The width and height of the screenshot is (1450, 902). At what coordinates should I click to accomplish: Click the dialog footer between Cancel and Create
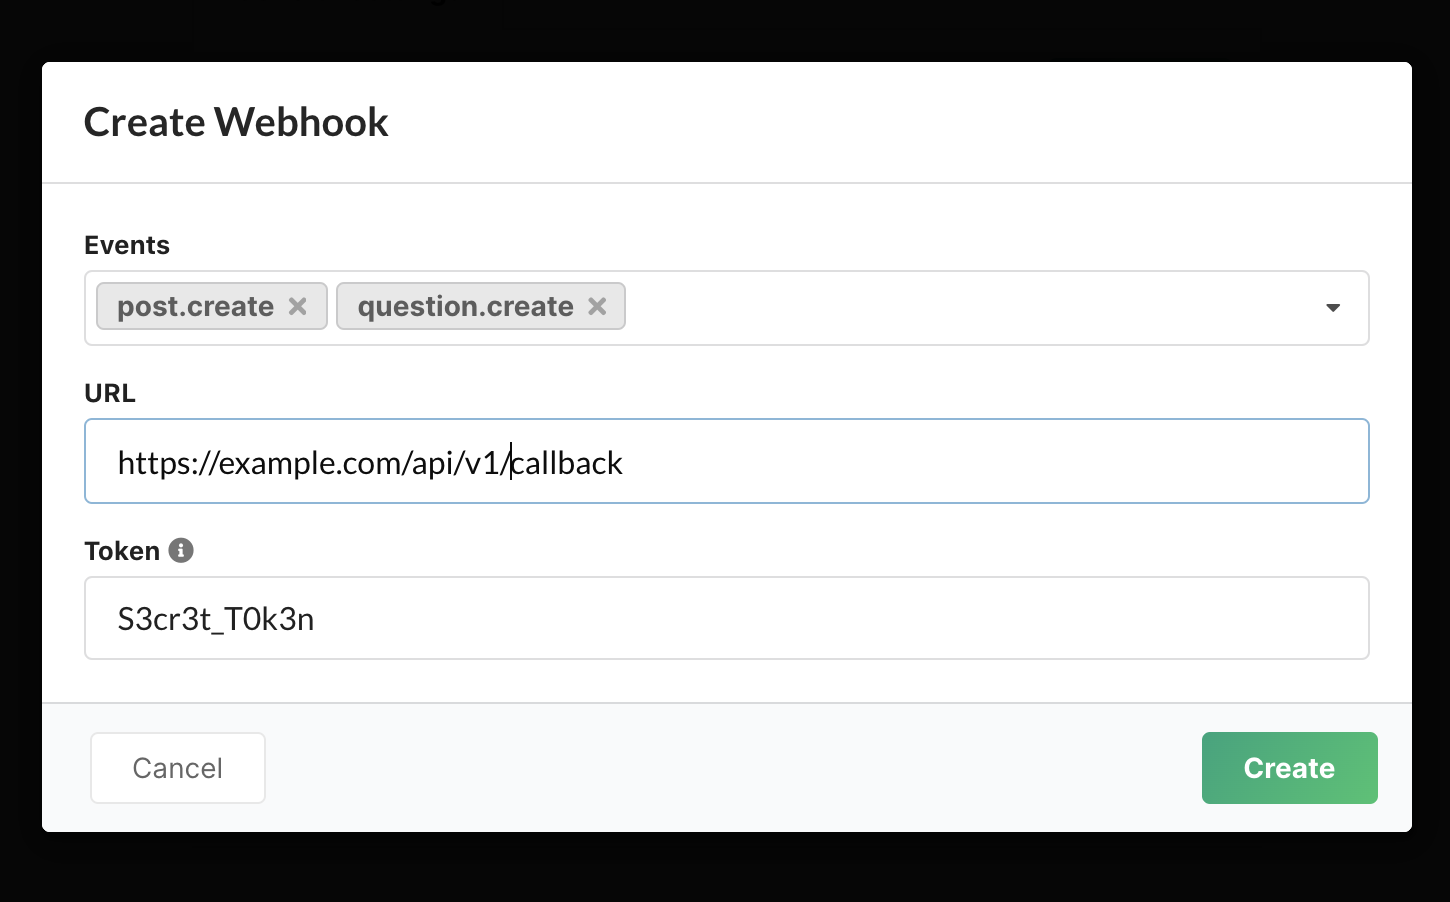[733, 768]
